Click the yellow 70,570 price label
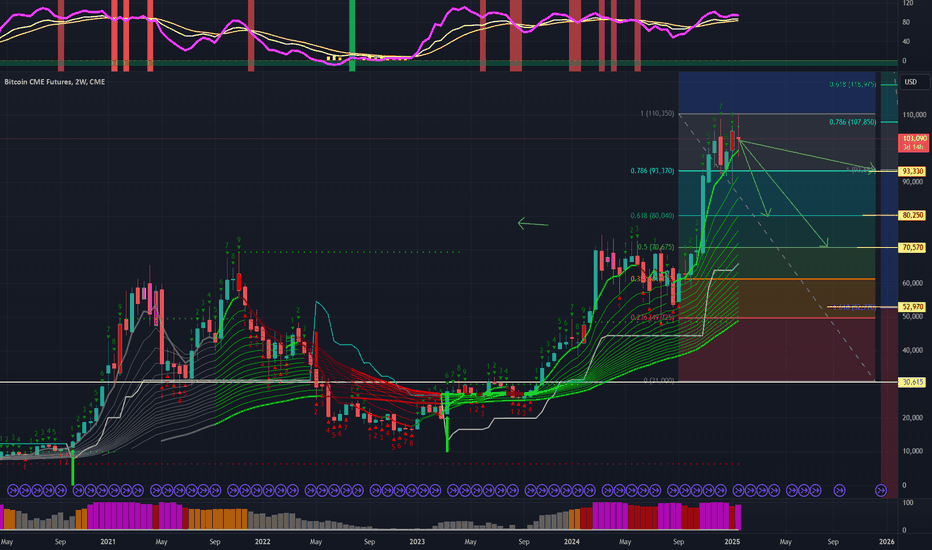Image resolution: width=932 pixels, height=550 pixels. [x=913, y=247]
